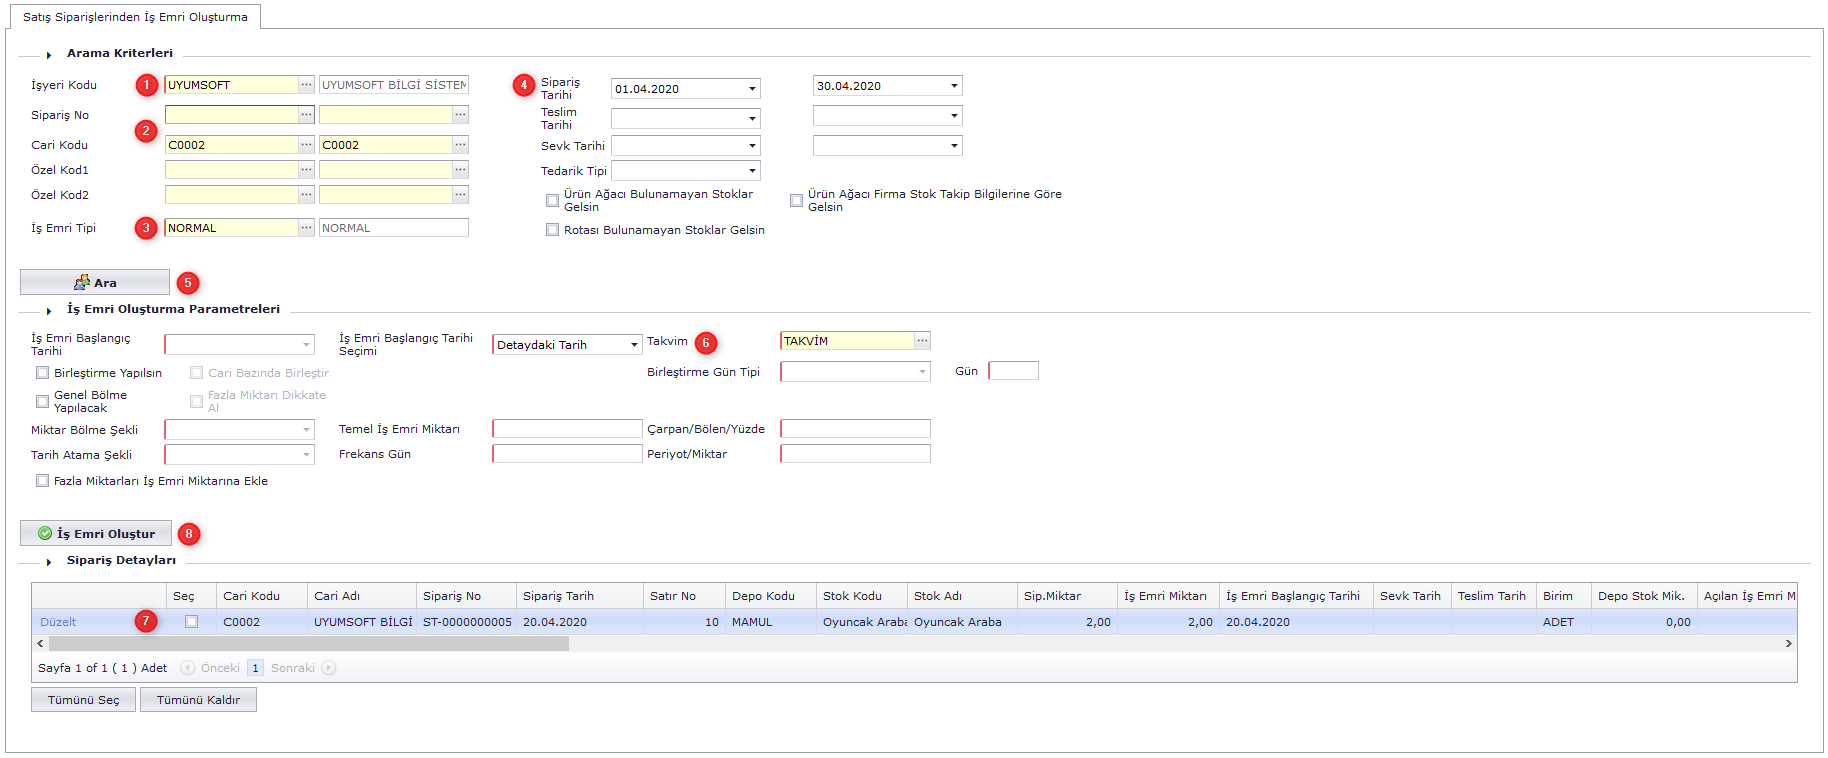
Task: Open Sipariş Tarihi start date dropdown
Action: point(752,89)
